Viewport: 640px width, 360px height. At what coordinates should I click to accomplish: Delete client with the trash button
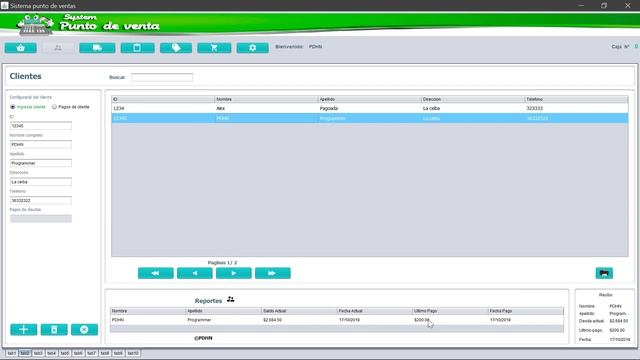[54, 329]
